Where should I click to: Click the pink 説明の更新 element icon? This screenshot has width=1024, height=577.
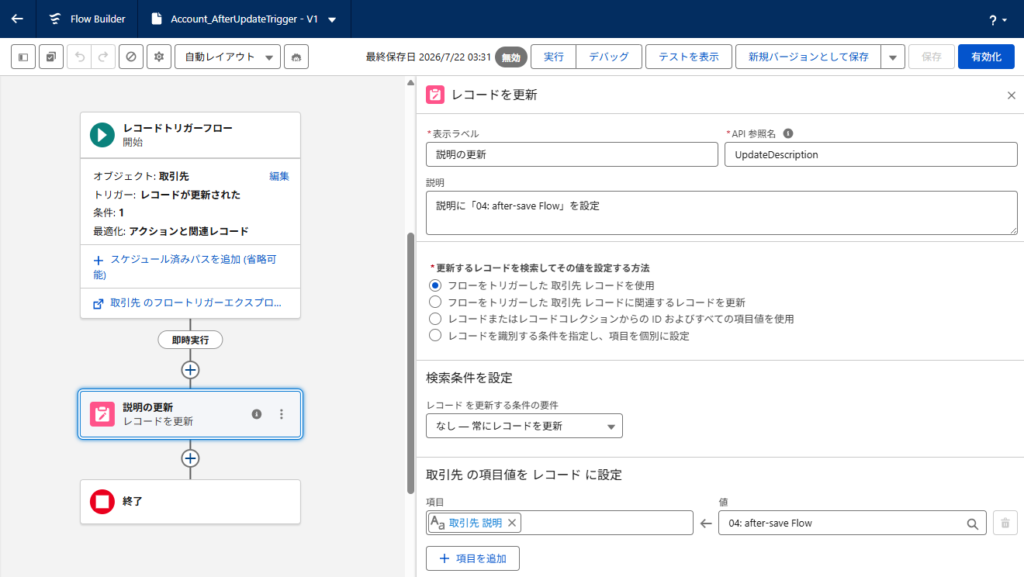[102, 414]
